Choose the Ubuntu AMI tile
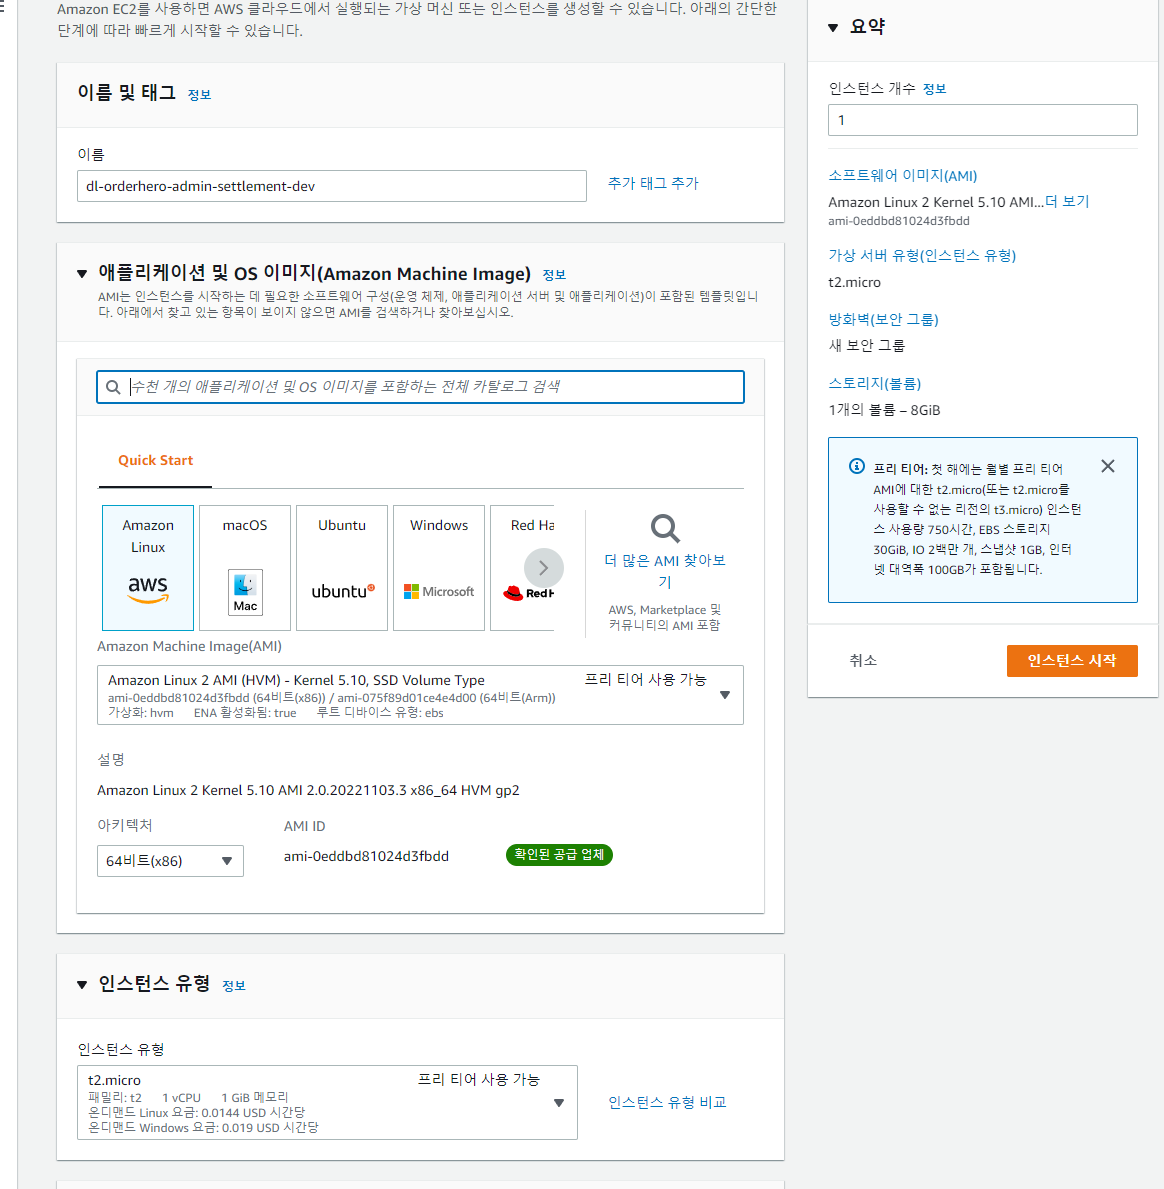The height and width of the screenshot is (1189, 1164). click(342, 568)
